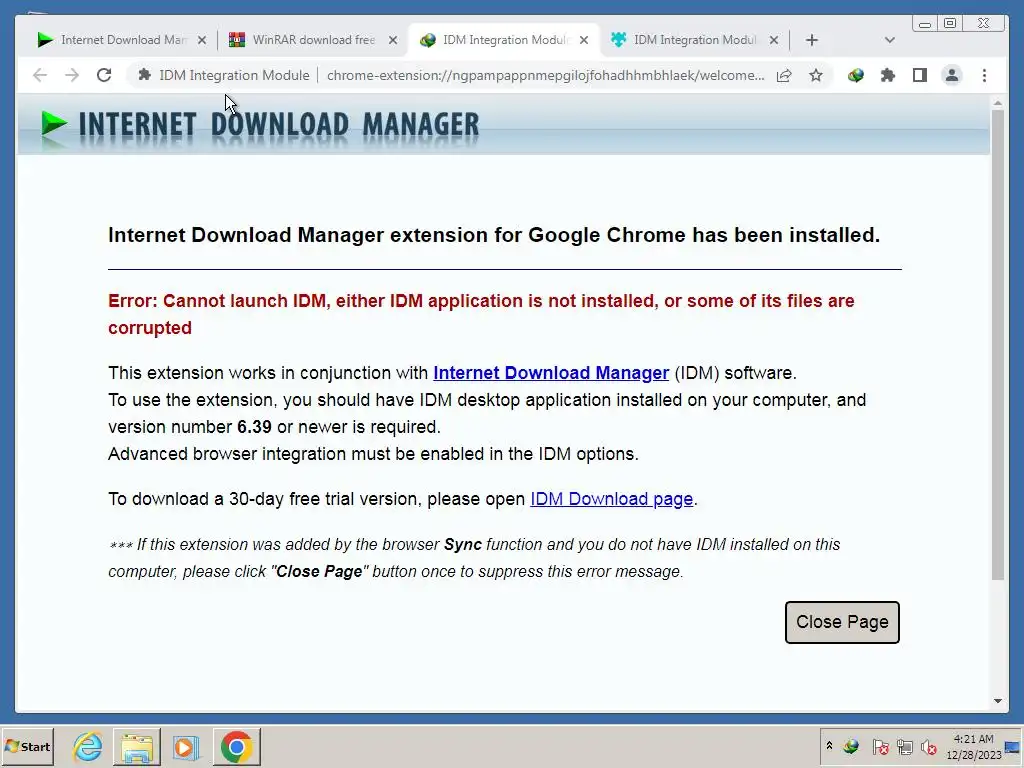Image resolution: width=1024 pixels, height=768 pixels.
Task: Open the Action Center flag tray icon
Action: click(x=880, y=746)
